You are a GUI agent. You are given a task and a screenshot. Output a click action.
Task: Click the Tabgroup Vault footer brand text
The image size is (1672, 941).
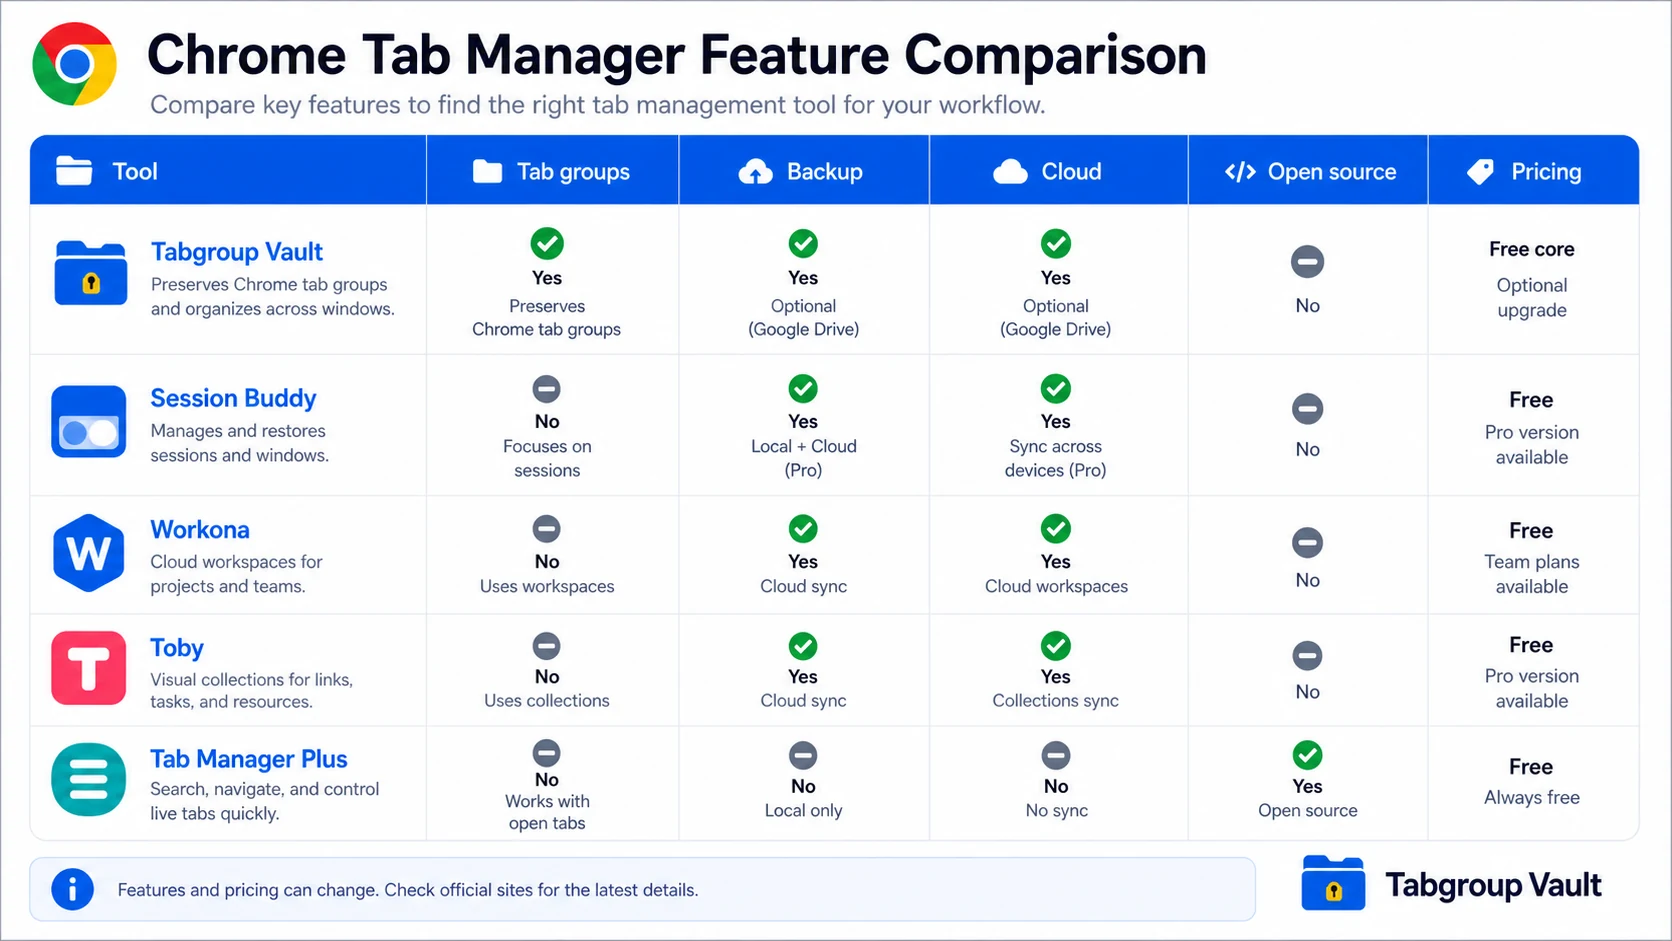pos(1493,885)
